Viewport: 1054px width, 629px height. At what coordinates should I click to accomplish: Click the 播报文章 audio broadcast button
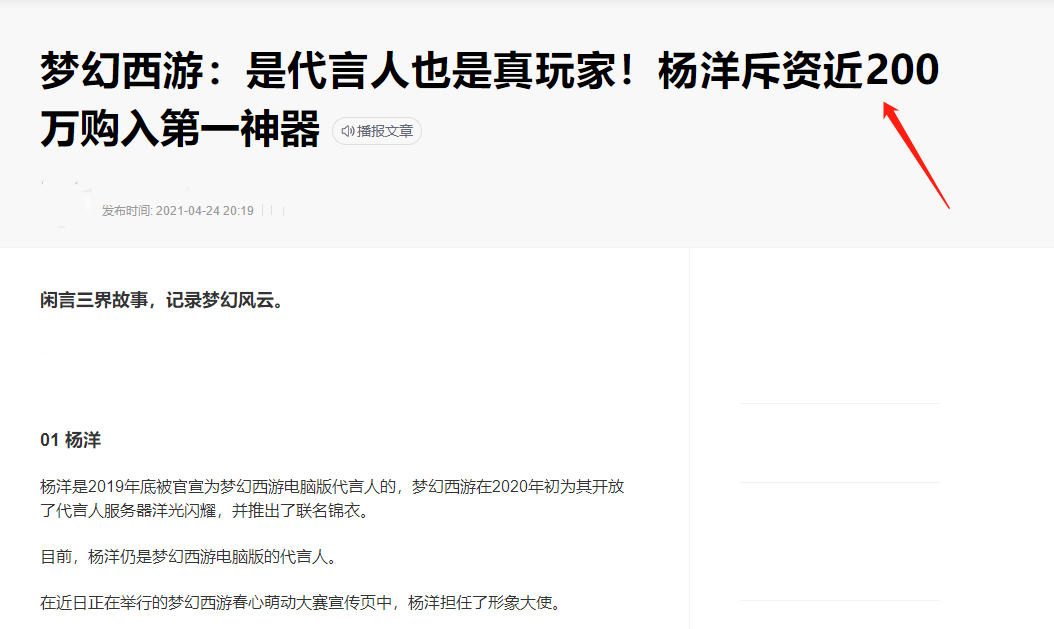[376, 131]
